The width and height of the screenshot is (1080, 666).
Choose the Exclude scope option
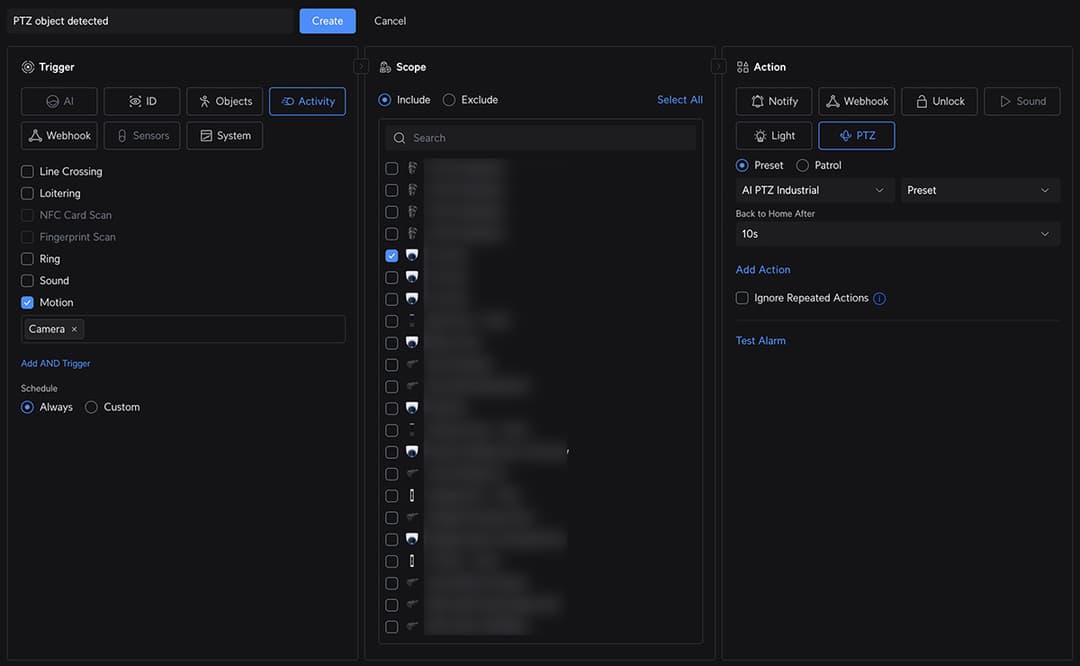[449, 100]
